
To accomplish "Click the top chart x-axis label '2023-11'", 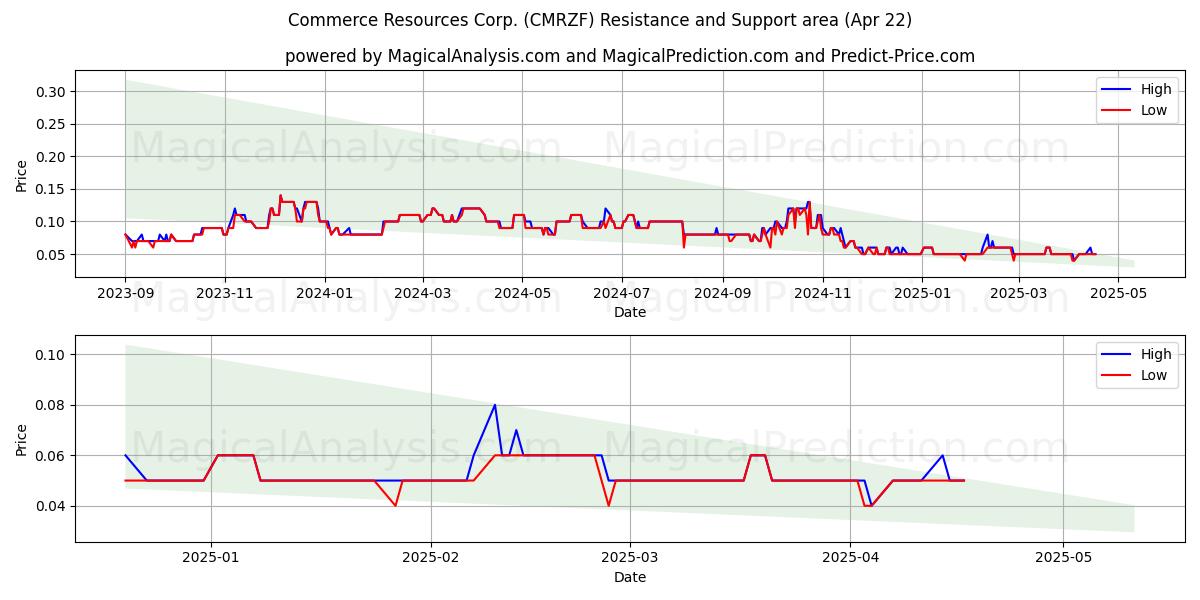I will 224,294.
